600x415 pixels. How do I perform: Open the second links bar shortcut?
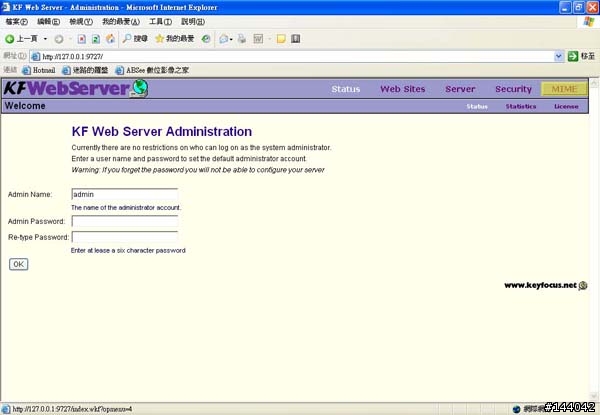[85, 70]
